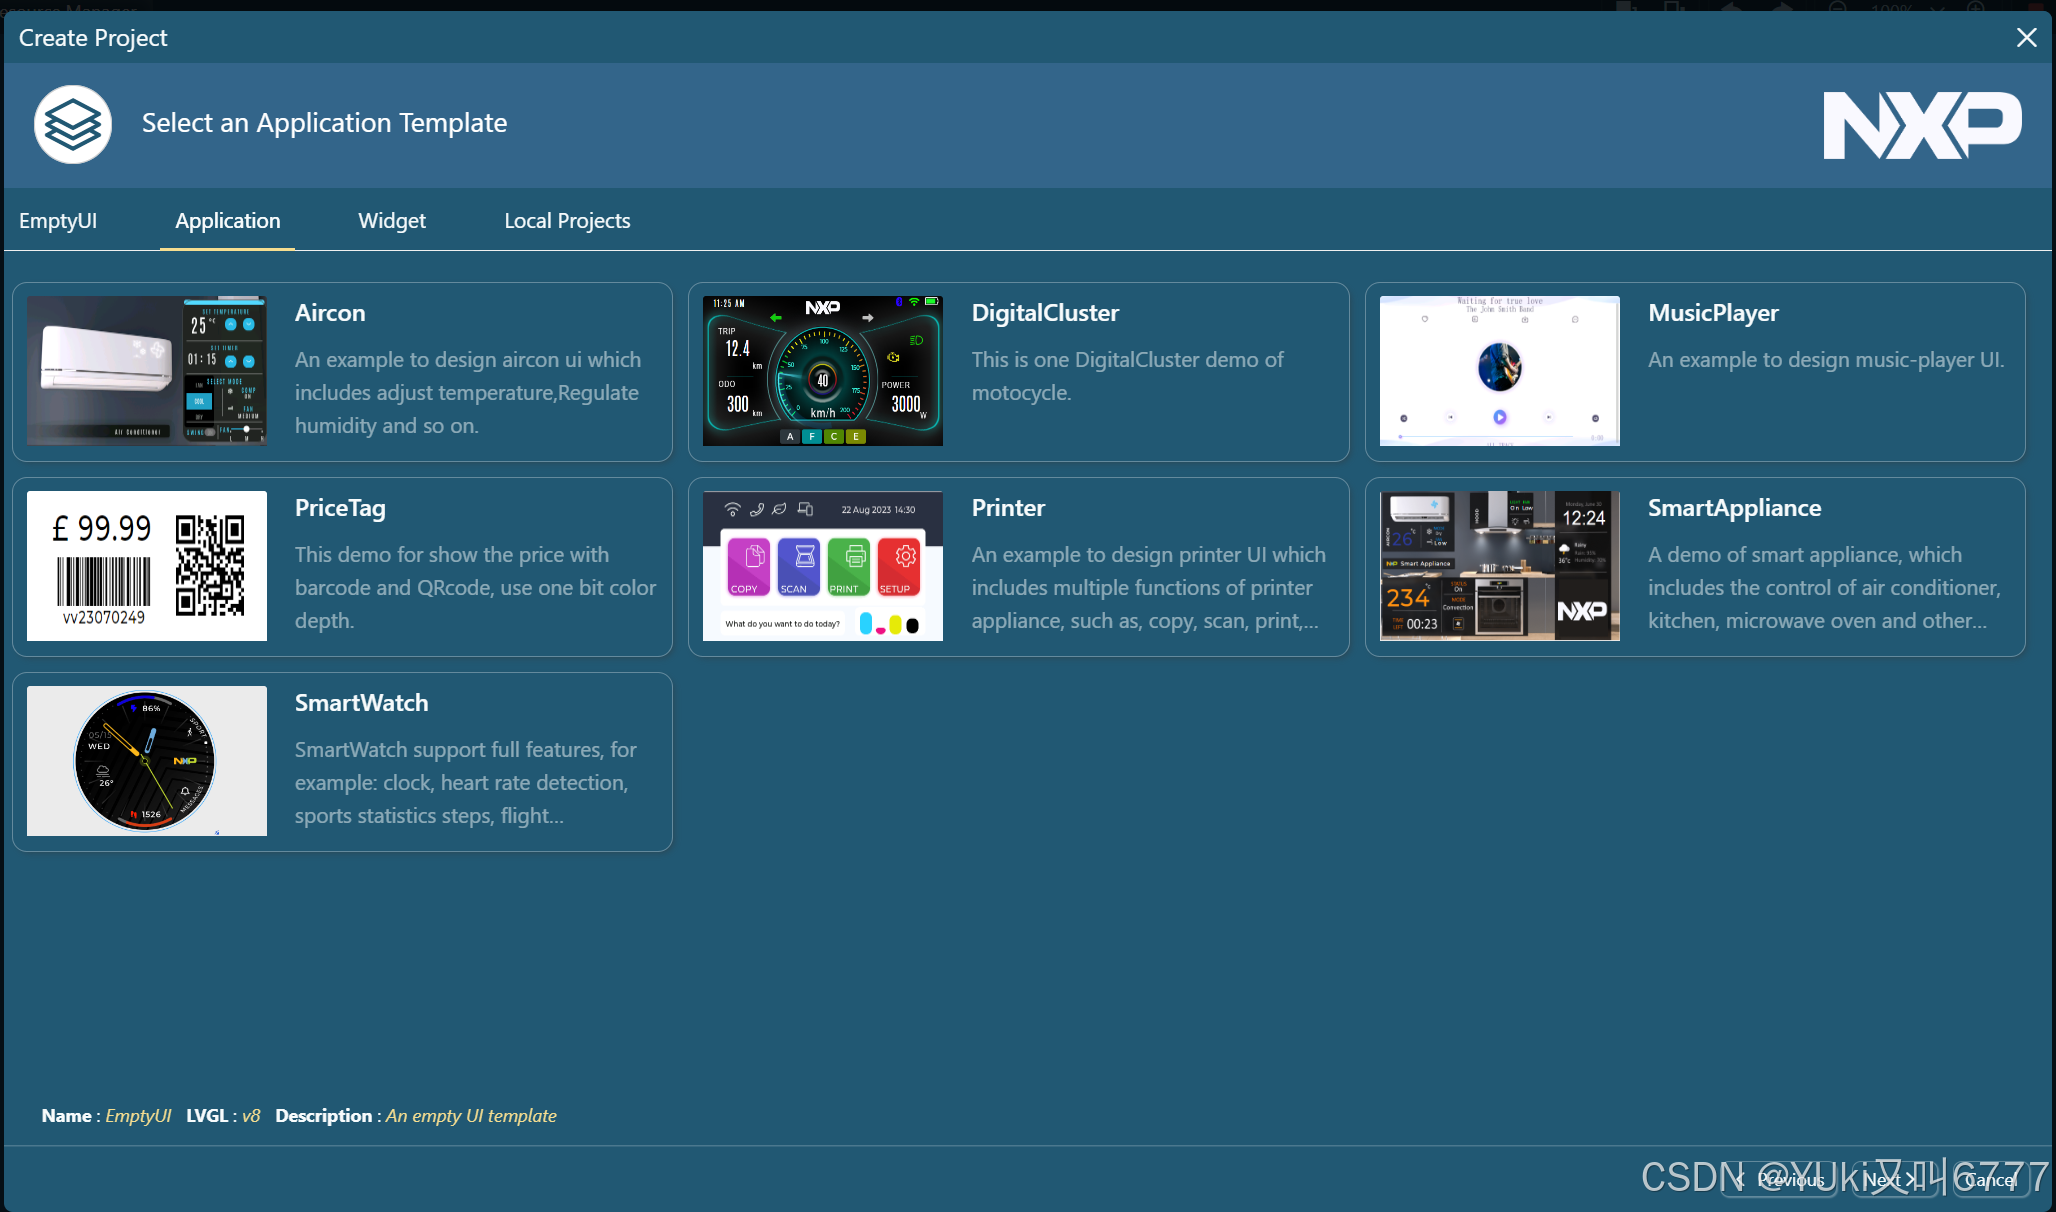2056x1212 pixels.
Task: Click the NXP logo in header
Action: pyautogui.click(x=1921, y=125)
